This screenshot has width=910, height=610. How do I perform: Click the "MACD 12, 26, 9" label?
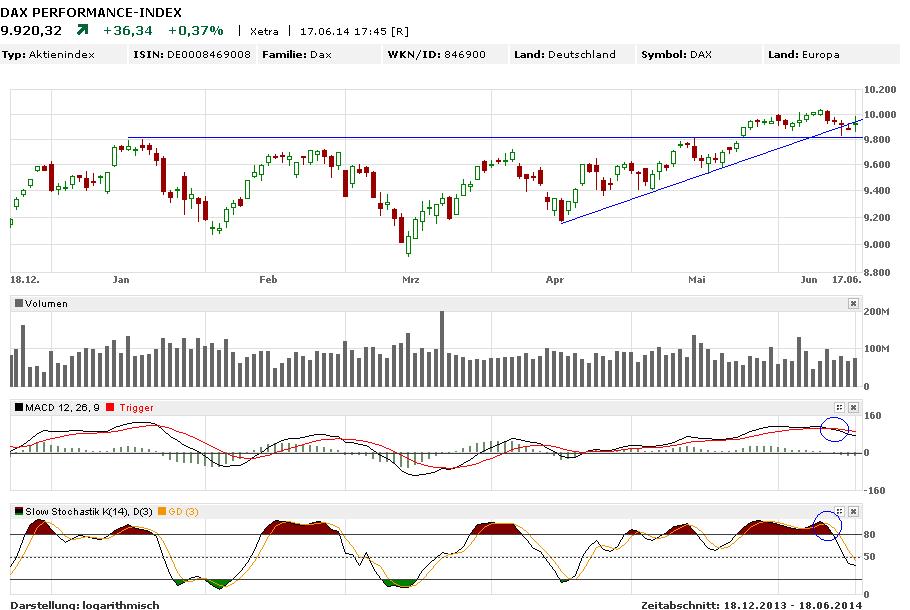pos(62,407)
